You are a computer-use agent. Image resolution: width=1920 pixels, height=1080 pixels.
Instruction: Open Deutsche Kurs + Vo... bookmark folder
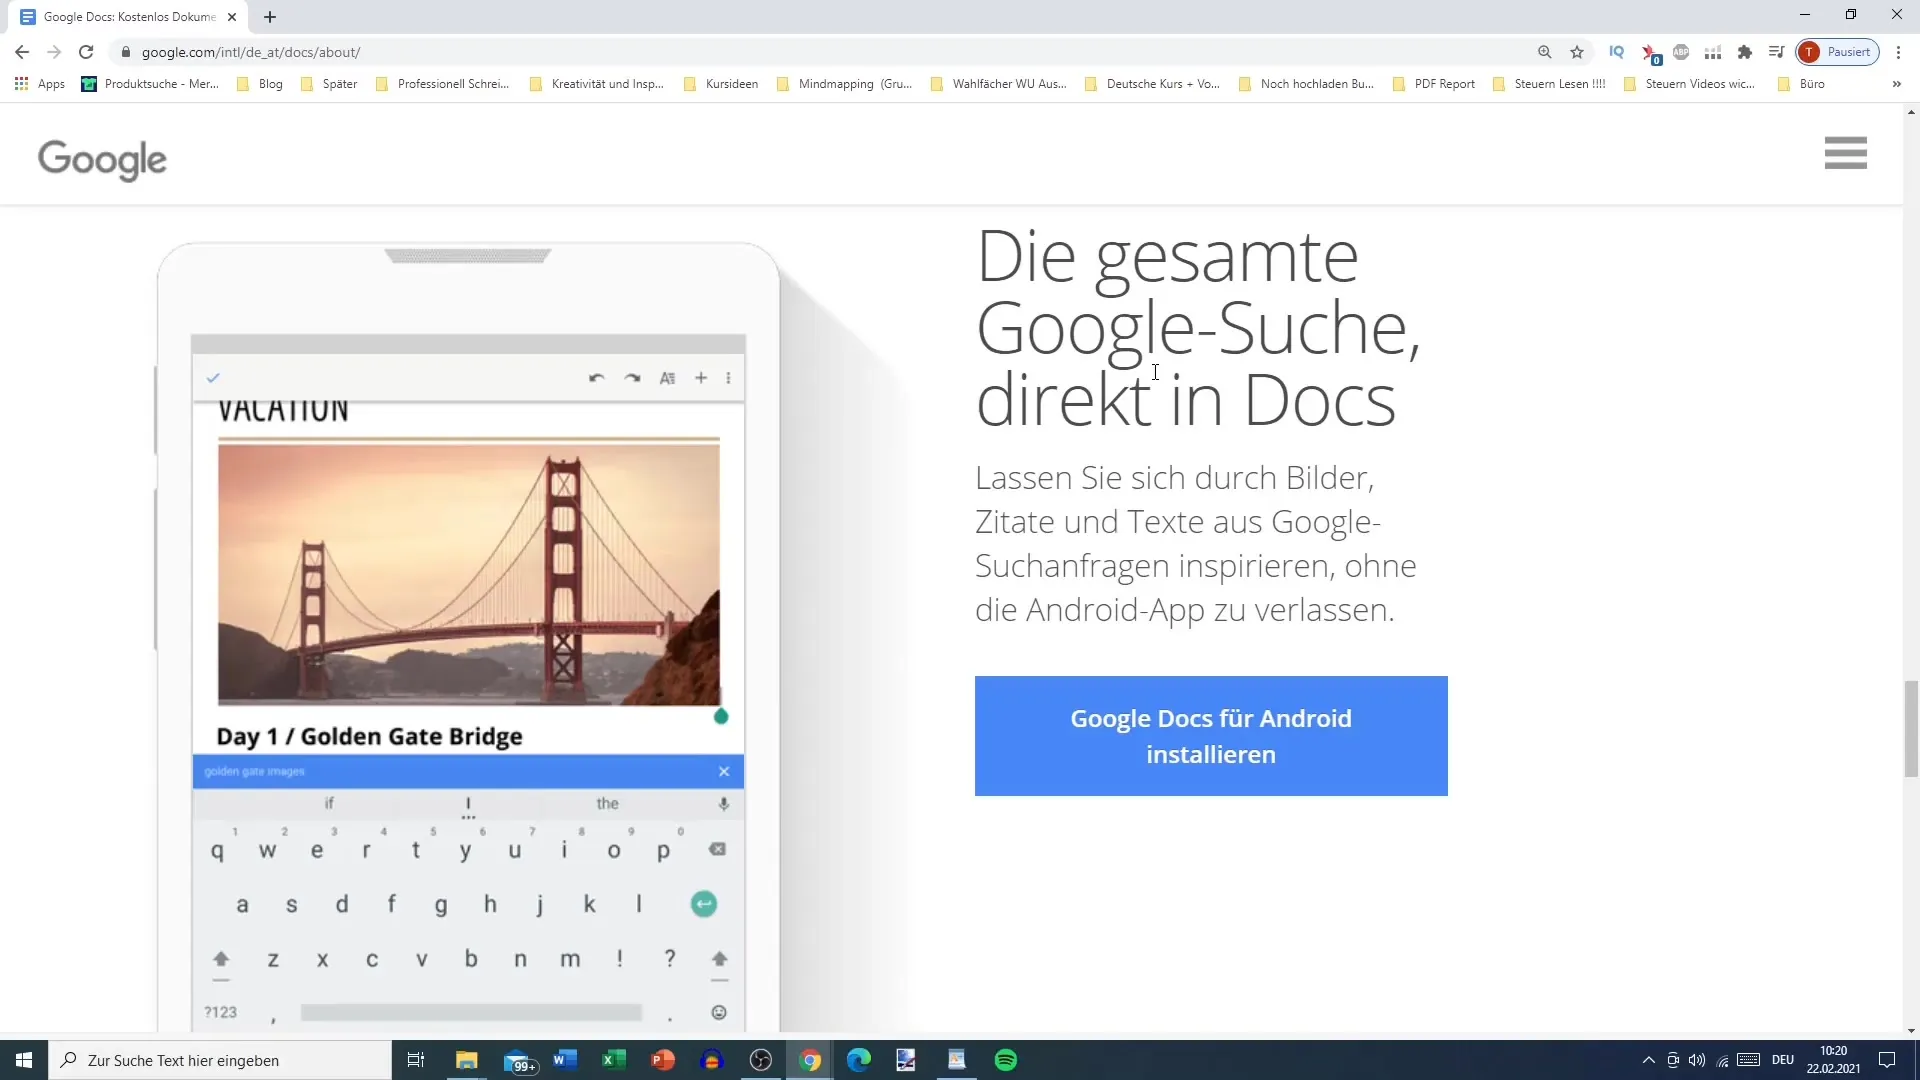(1153, 84)
